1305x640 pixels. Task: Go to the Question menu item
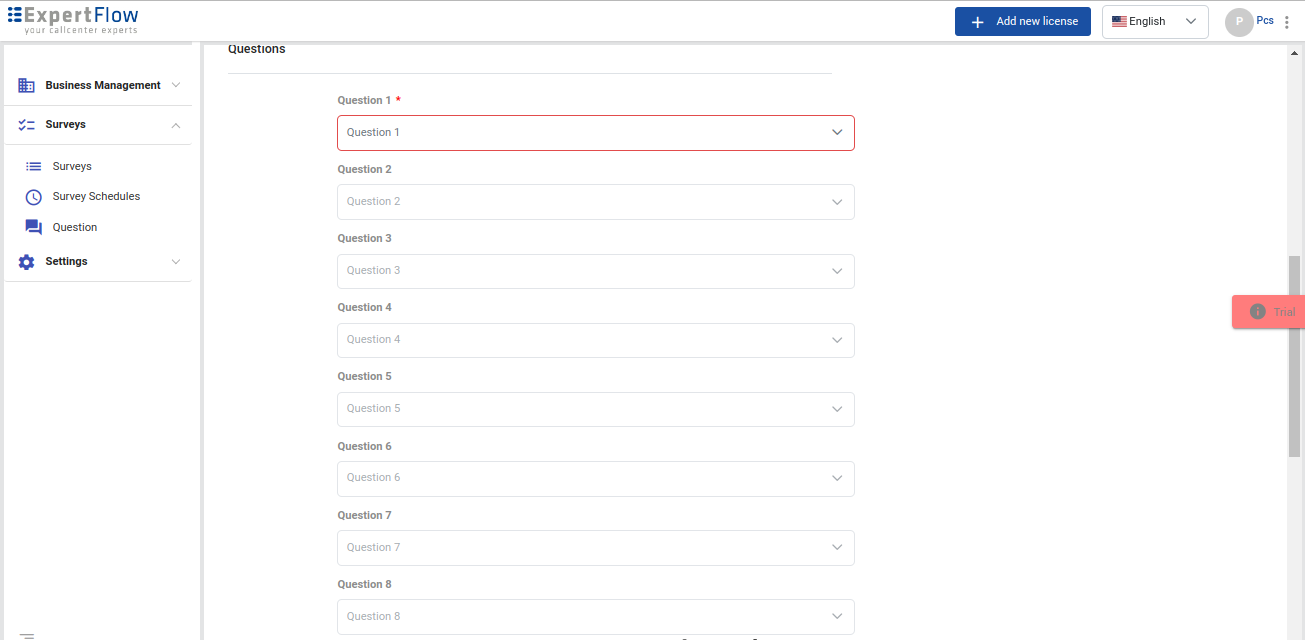[x=75, y=228]
